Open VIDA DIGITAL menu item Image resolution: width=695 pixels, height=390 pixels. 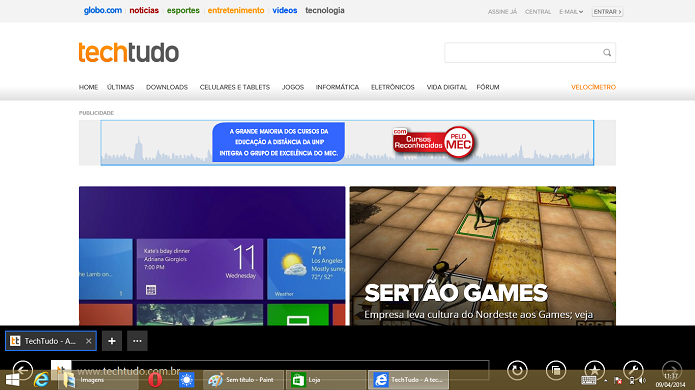tap(447, 87)
